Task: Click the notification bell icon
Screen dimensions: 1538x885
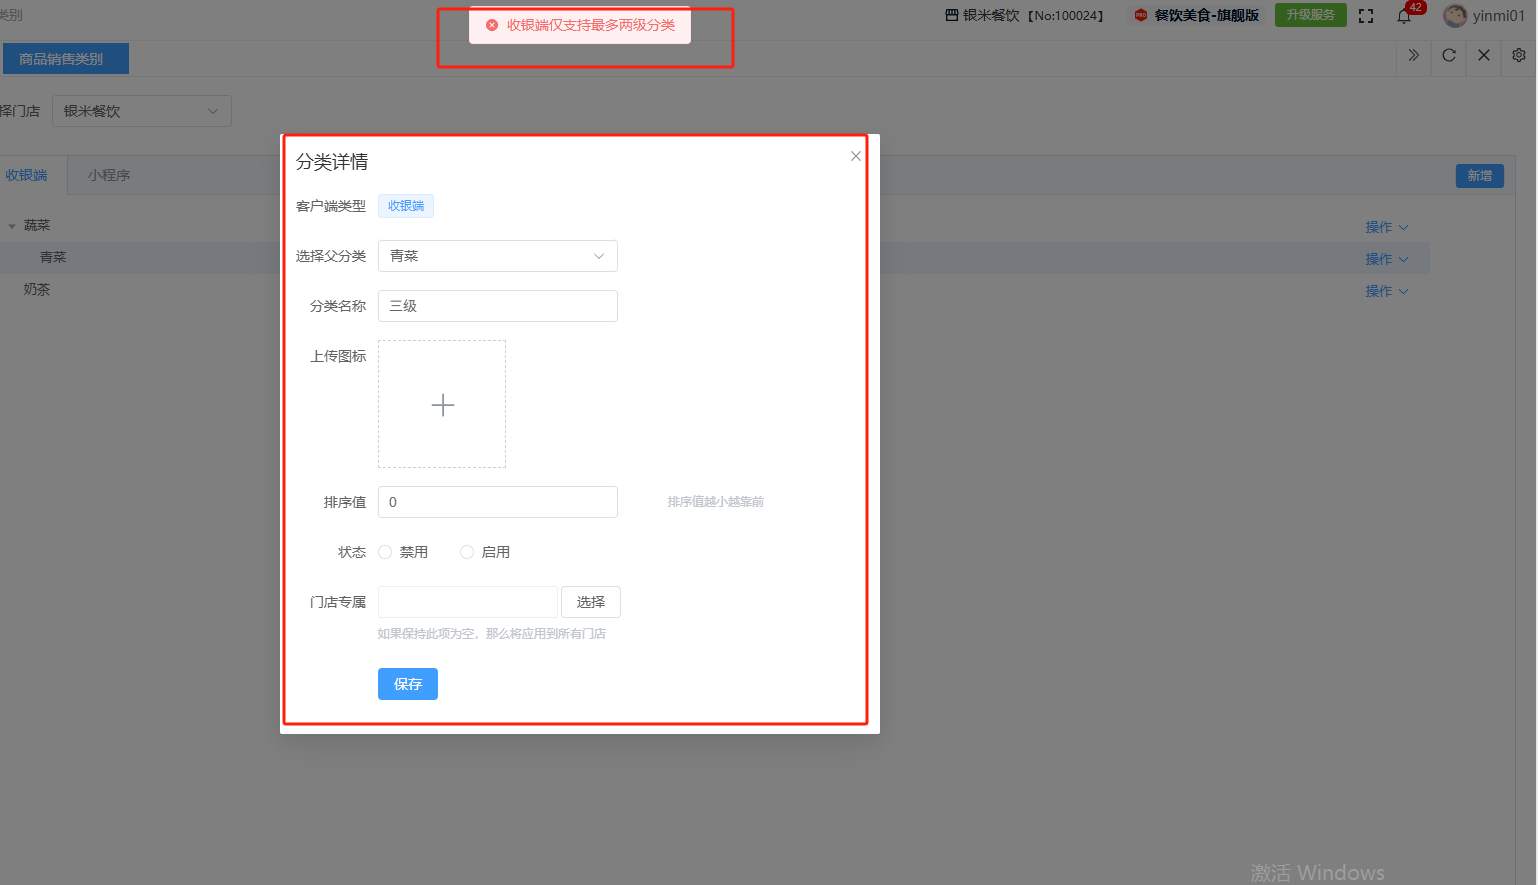Action: pyautogui.click(x=1404, y=16)
